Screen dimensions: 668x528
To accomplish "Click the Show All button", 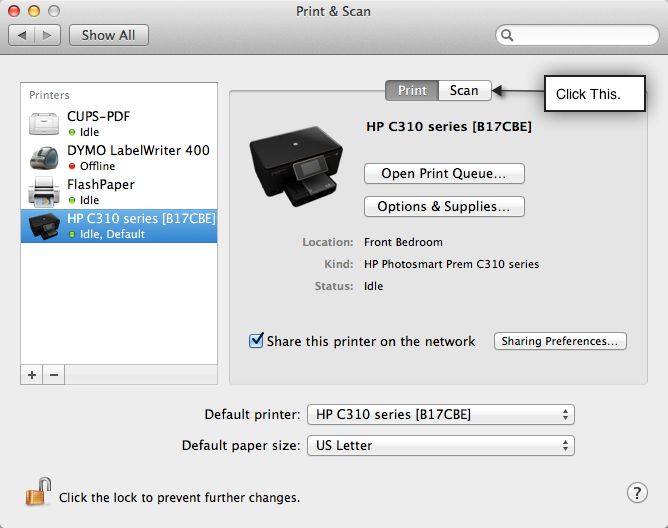I will pos(109,35).
